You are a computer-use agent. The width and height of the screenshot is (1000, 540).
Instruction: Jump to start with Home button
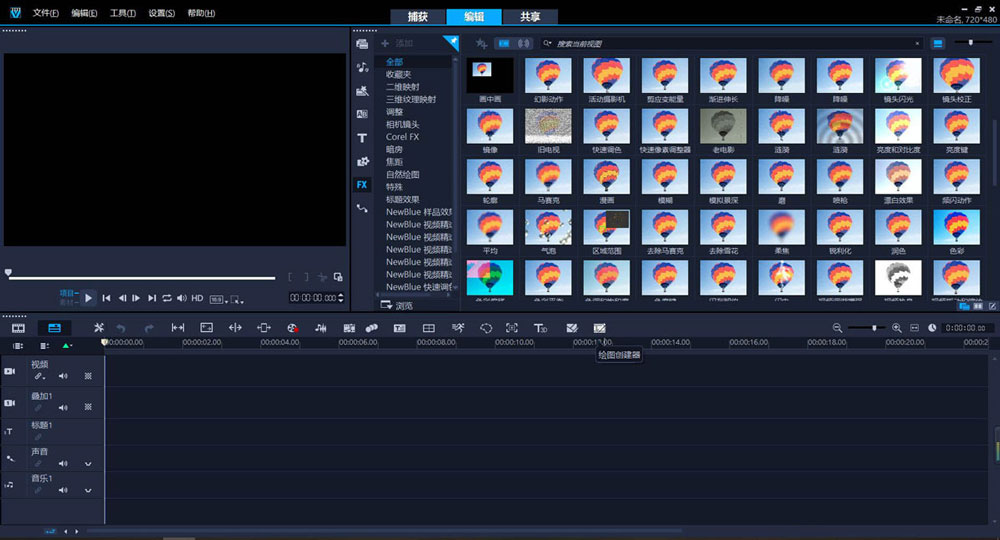click(107, 298)
